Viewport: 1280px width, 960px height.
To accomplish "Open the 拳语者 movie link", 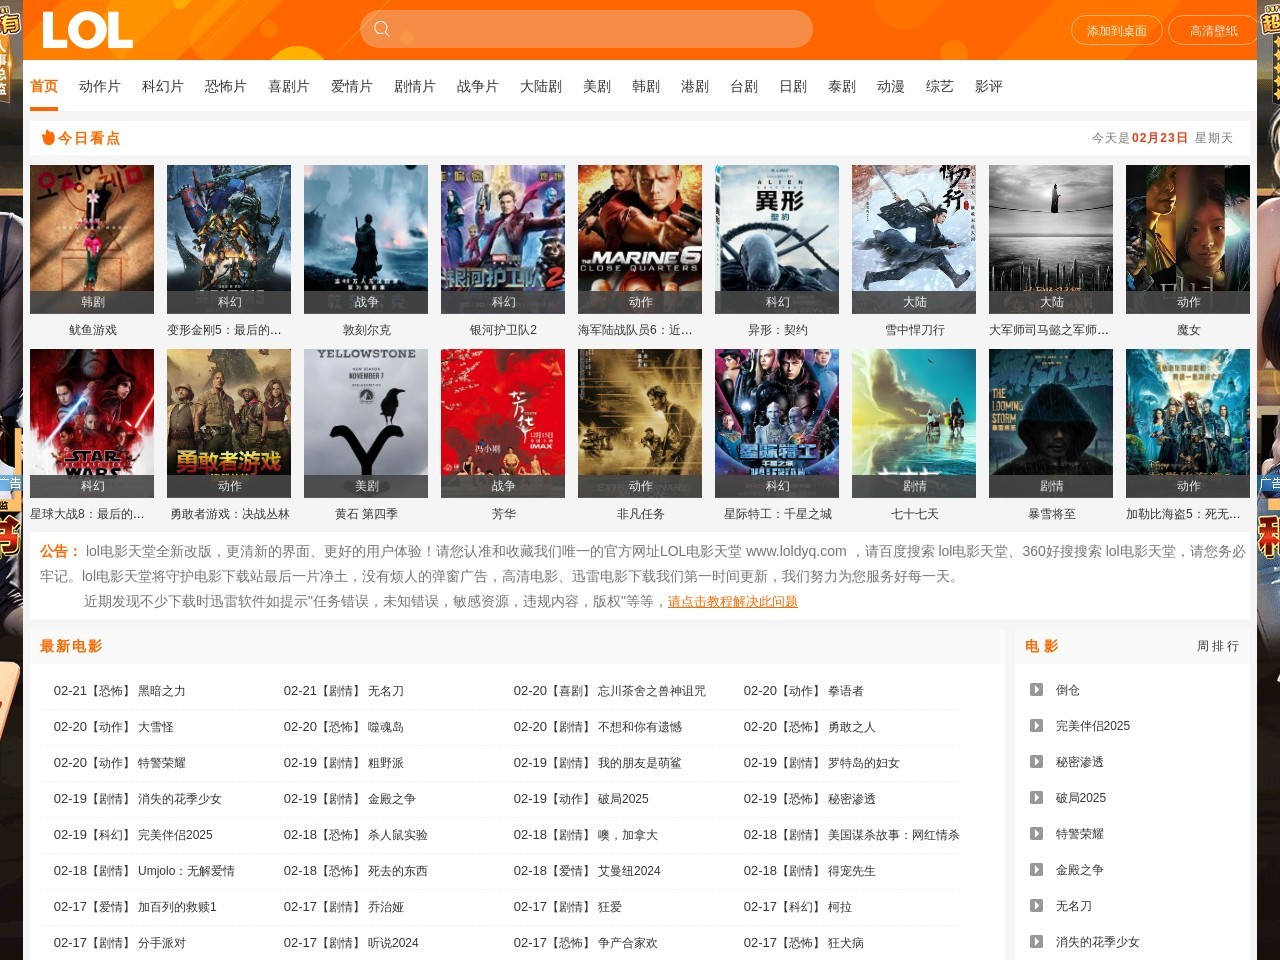I will (x=846, y=691).
